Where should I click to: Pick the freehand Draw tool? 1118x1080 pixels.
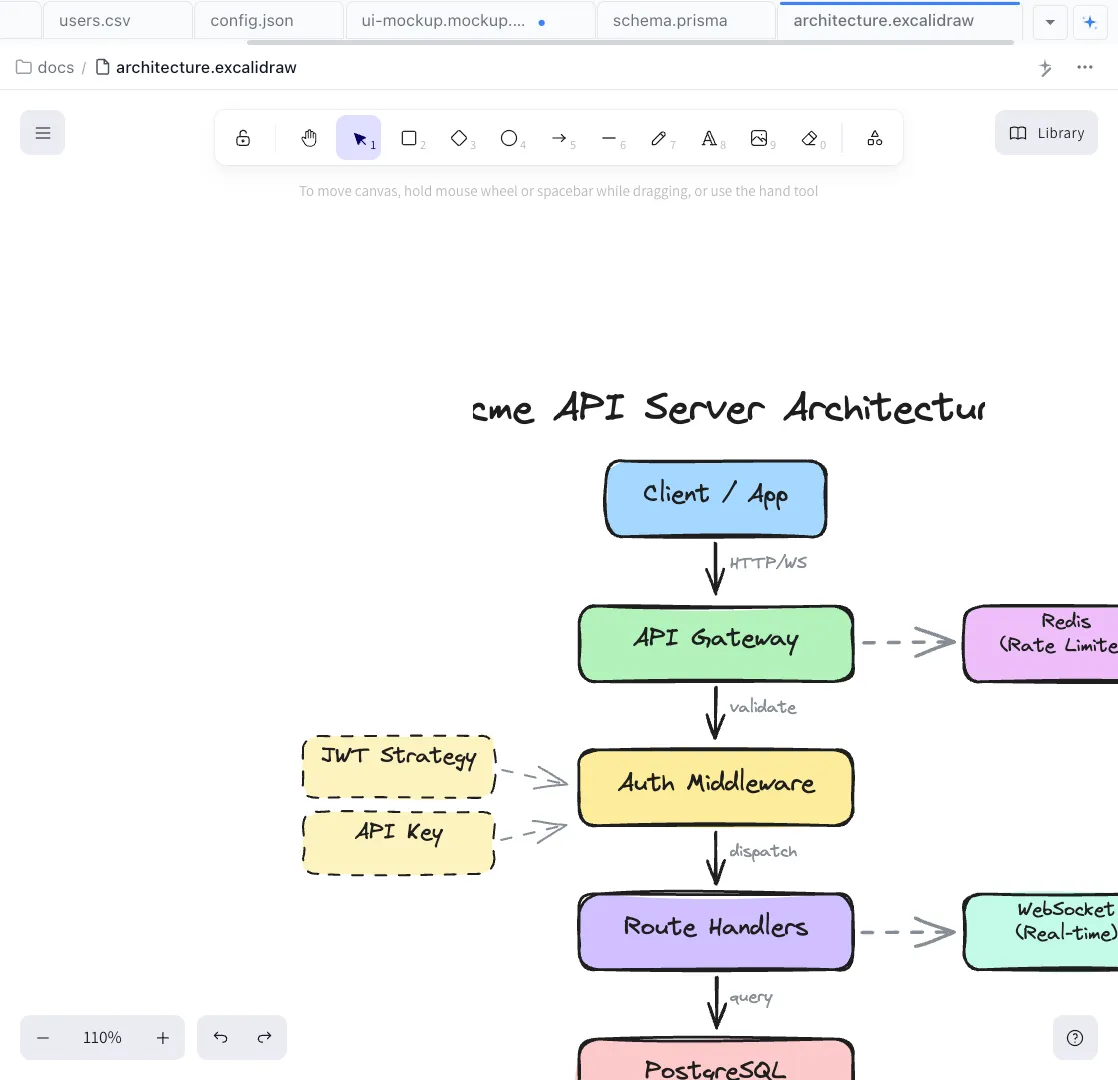pyautogui.click(x=661, y=137)
